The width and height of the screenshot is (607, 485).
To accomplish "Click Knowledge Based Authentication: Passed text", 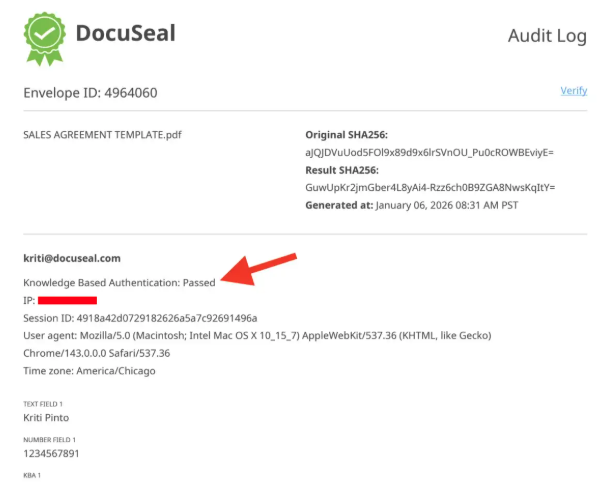I will [x=119, y=283].
